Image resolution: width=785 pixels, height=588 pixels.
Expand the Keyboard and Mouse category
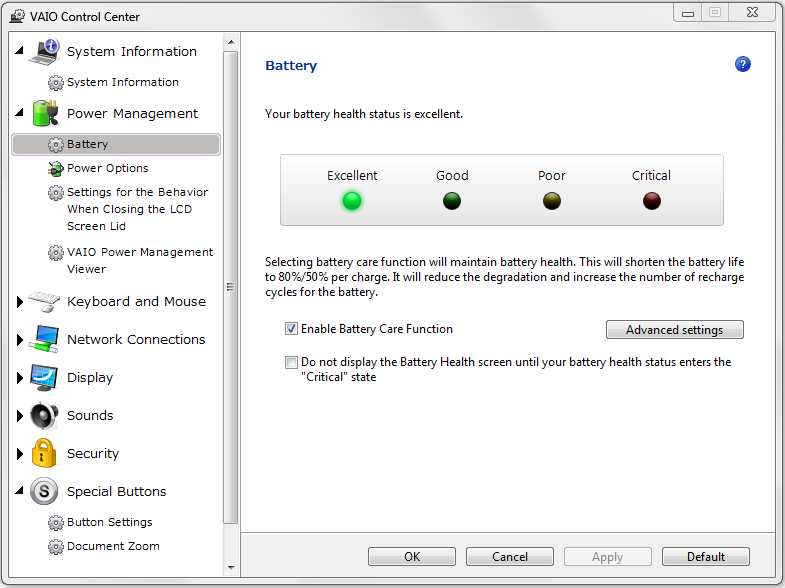tap(20, 302)
